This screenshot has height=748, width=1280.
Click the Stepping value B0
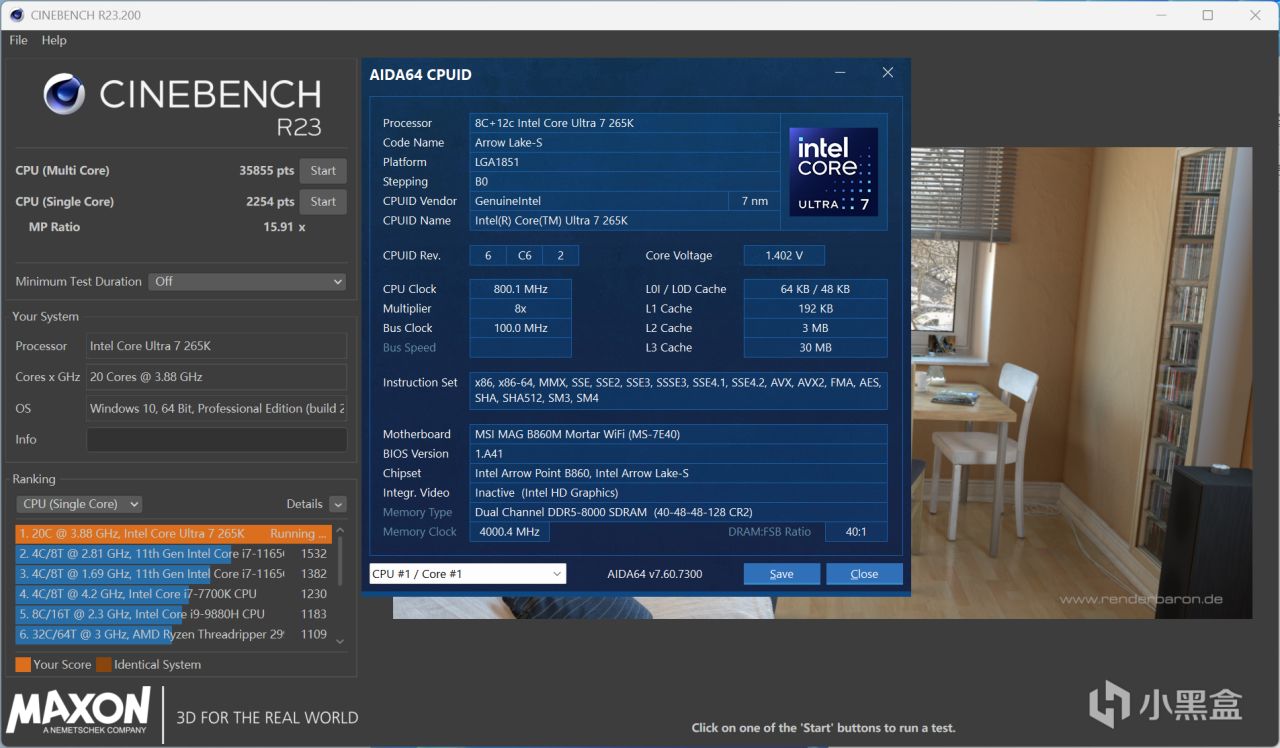(x=625, y=182)
